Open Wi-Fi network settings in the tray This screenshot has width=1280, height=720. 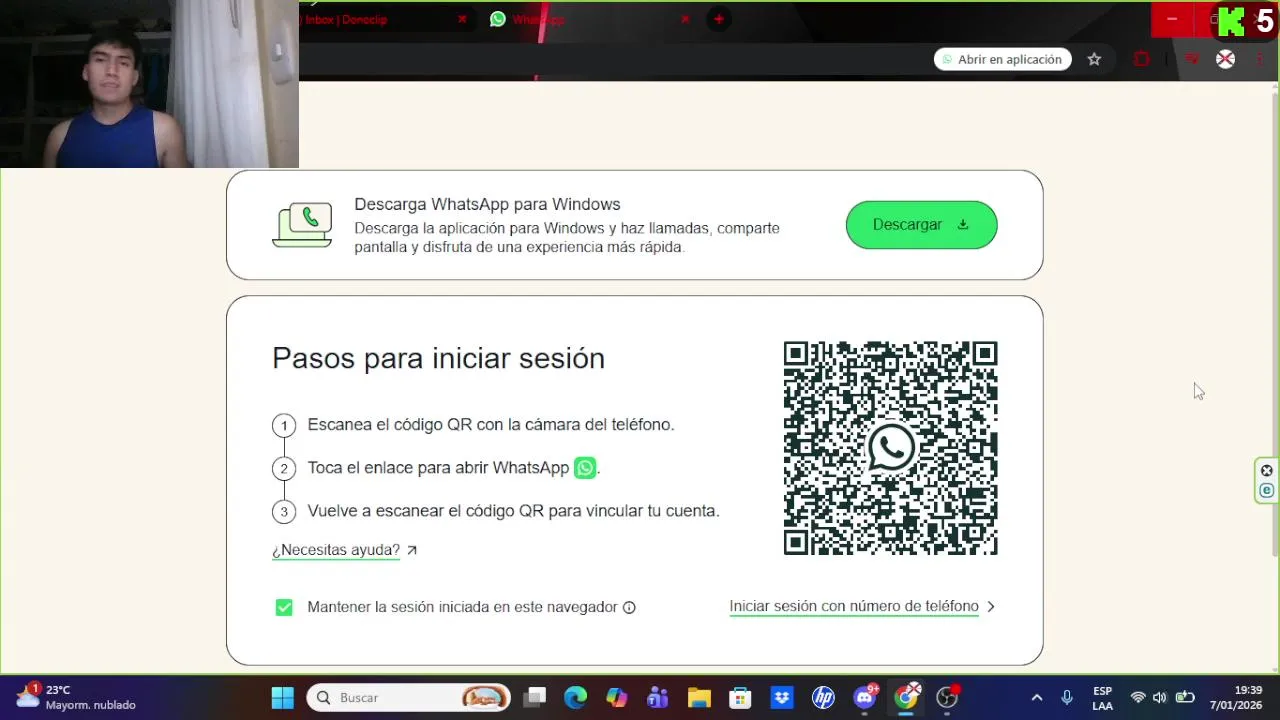(x=1138, y=697)
